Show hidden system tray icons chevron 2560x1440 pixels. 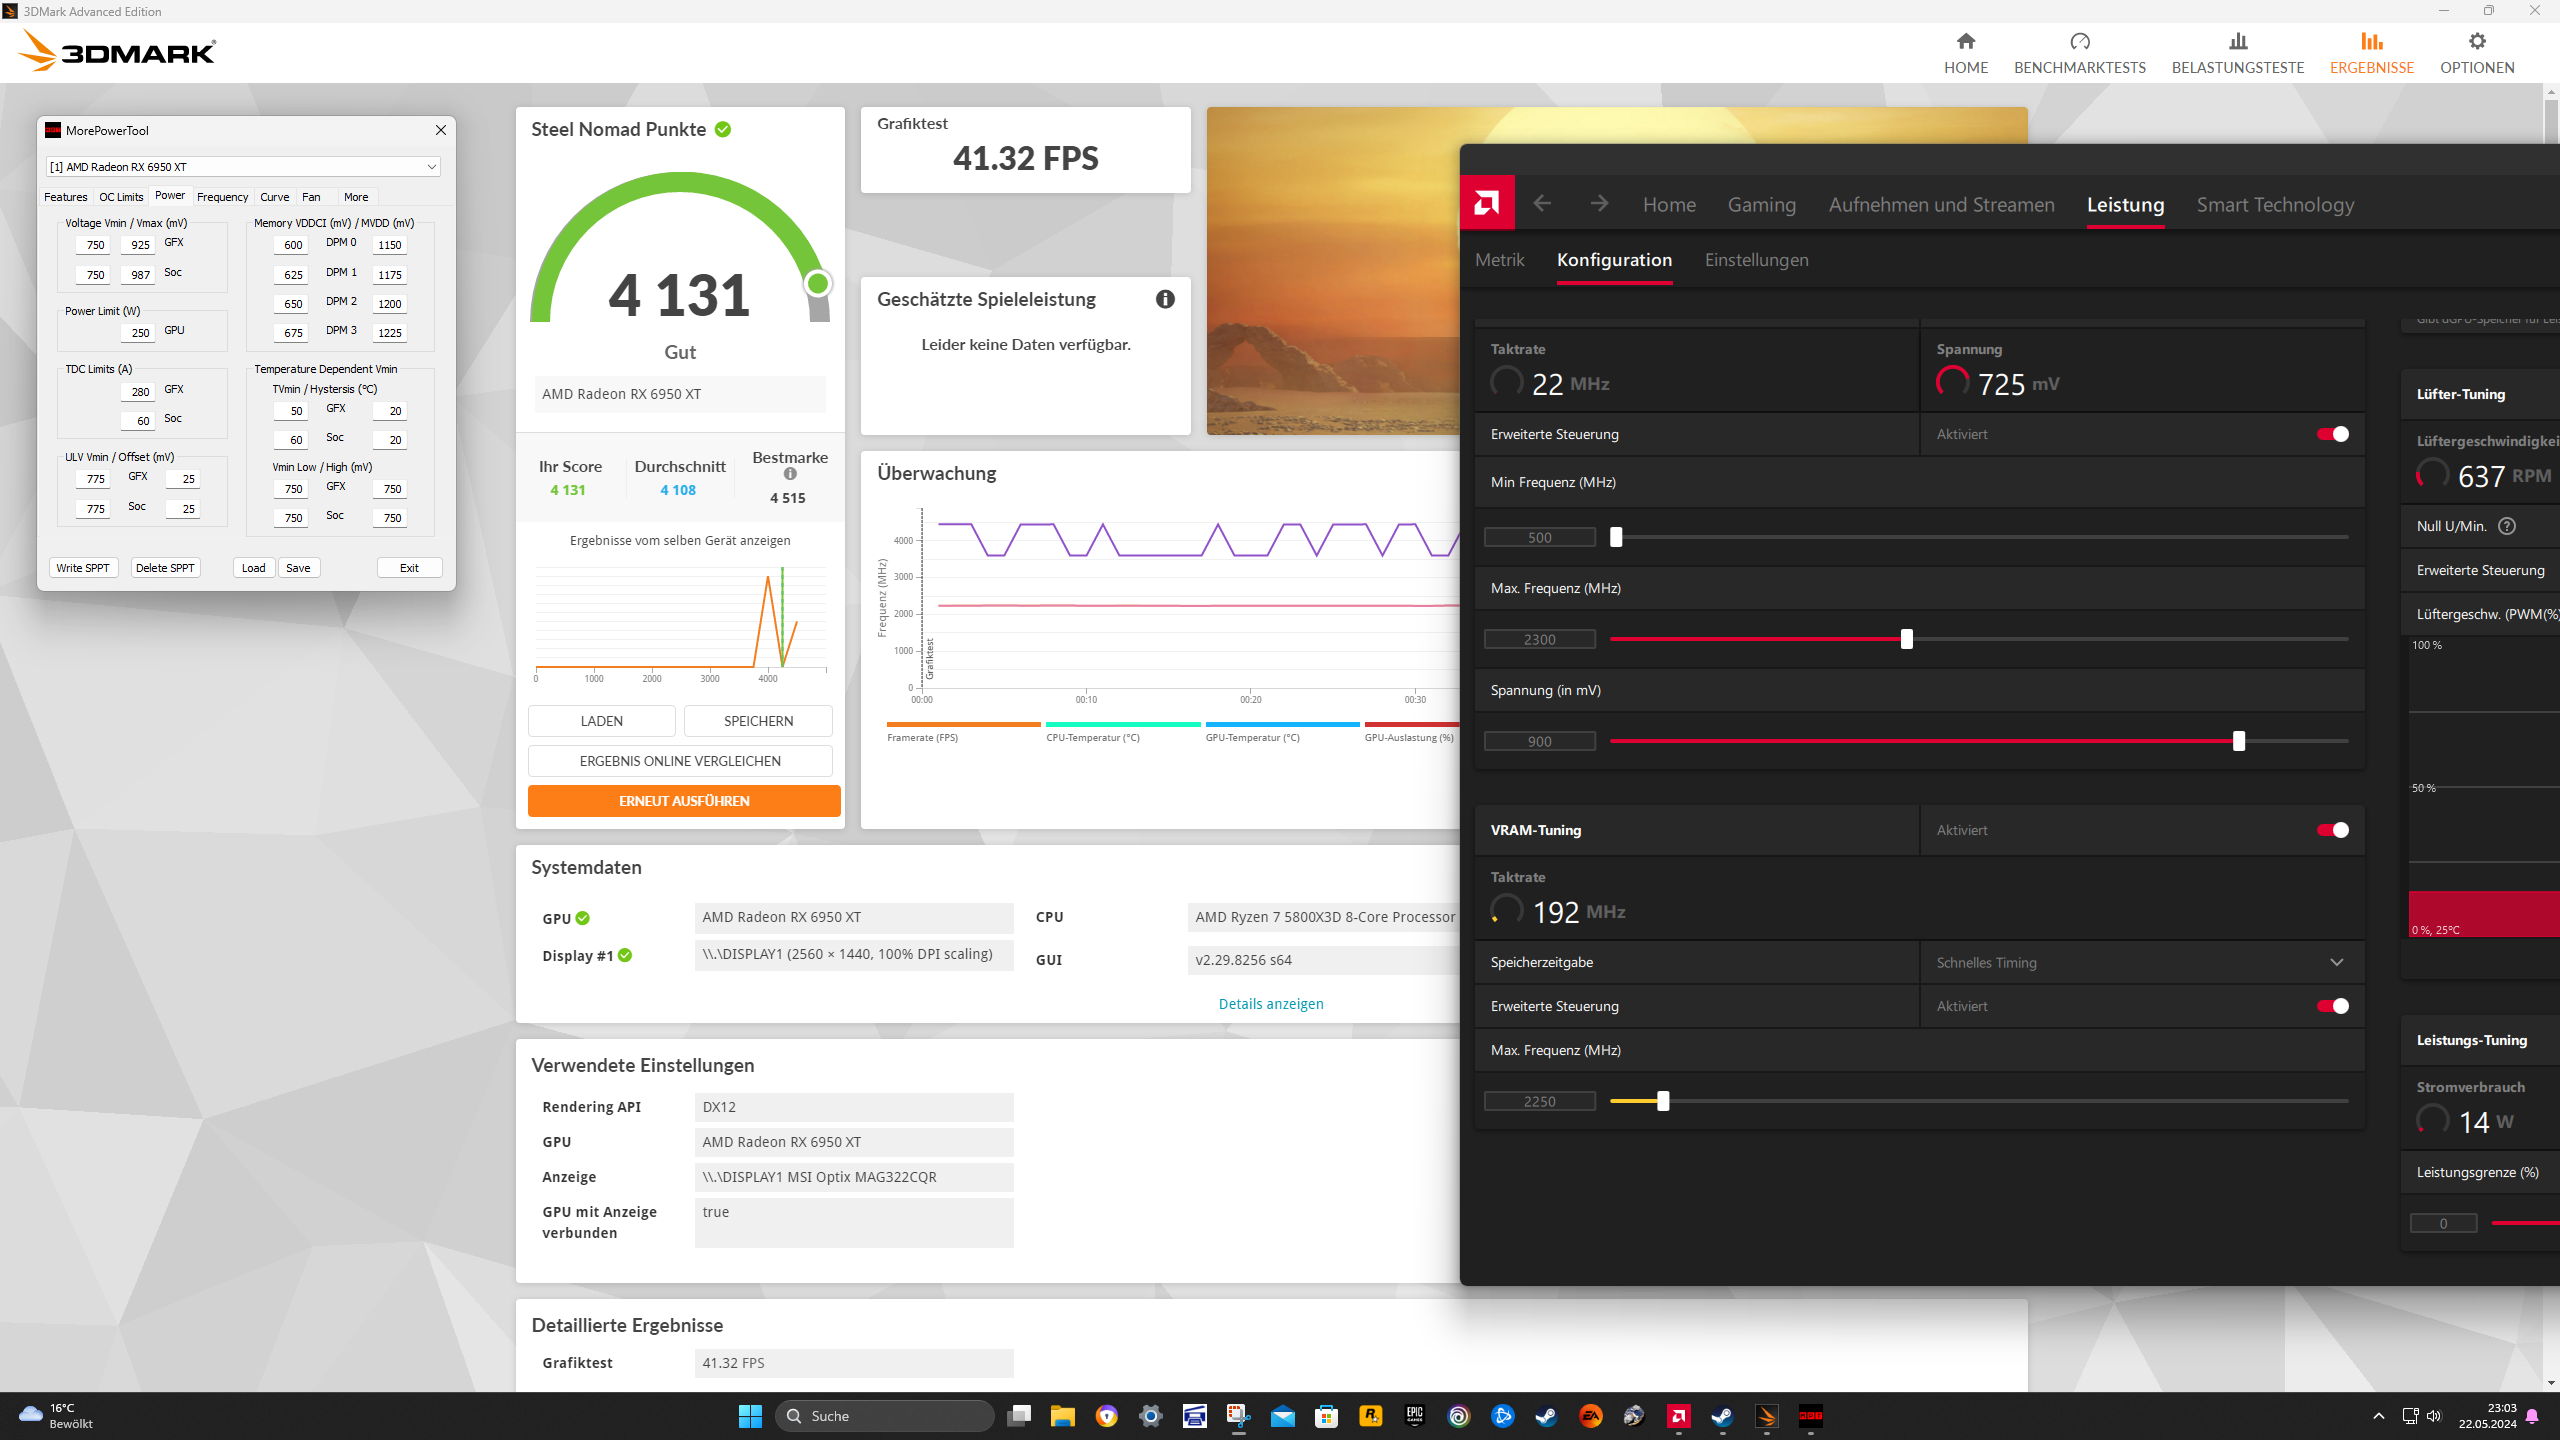coord(2379,1416)
